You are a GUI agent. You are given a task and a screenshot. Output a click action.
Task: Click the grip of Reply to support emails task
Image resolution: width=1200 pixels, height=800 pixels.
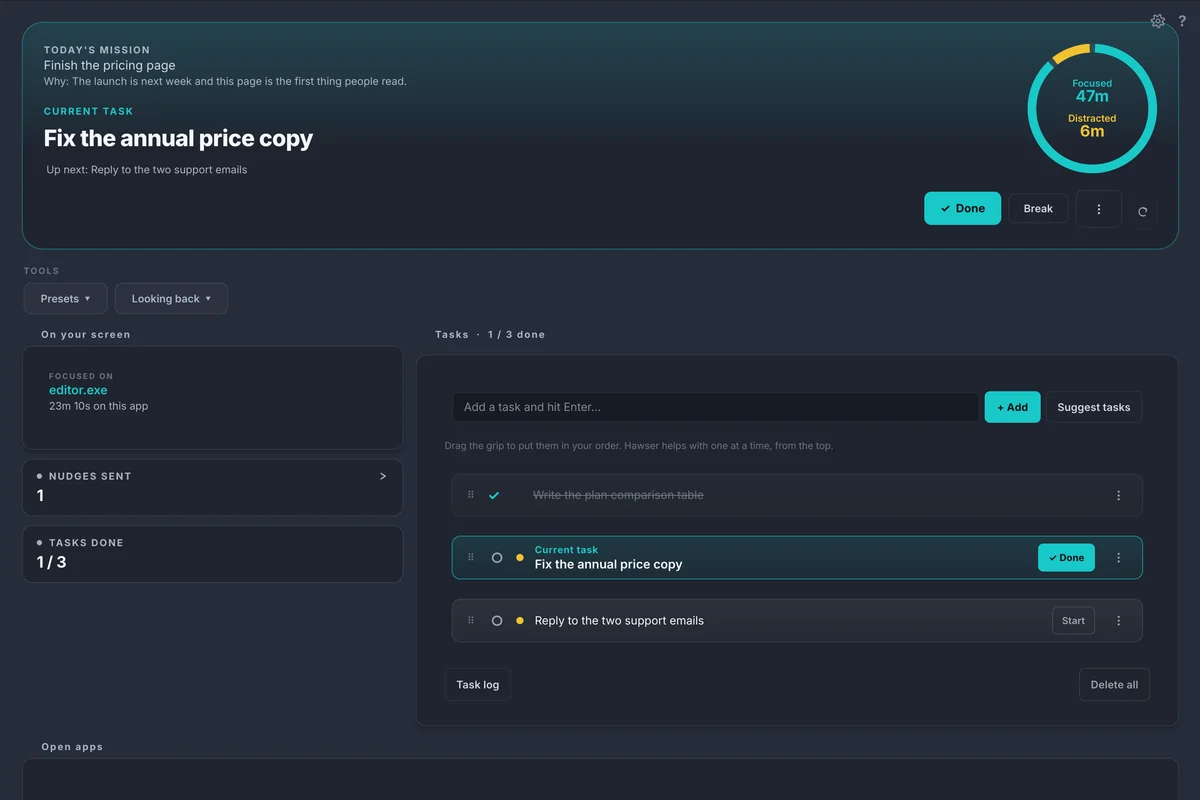pos(471,621)
